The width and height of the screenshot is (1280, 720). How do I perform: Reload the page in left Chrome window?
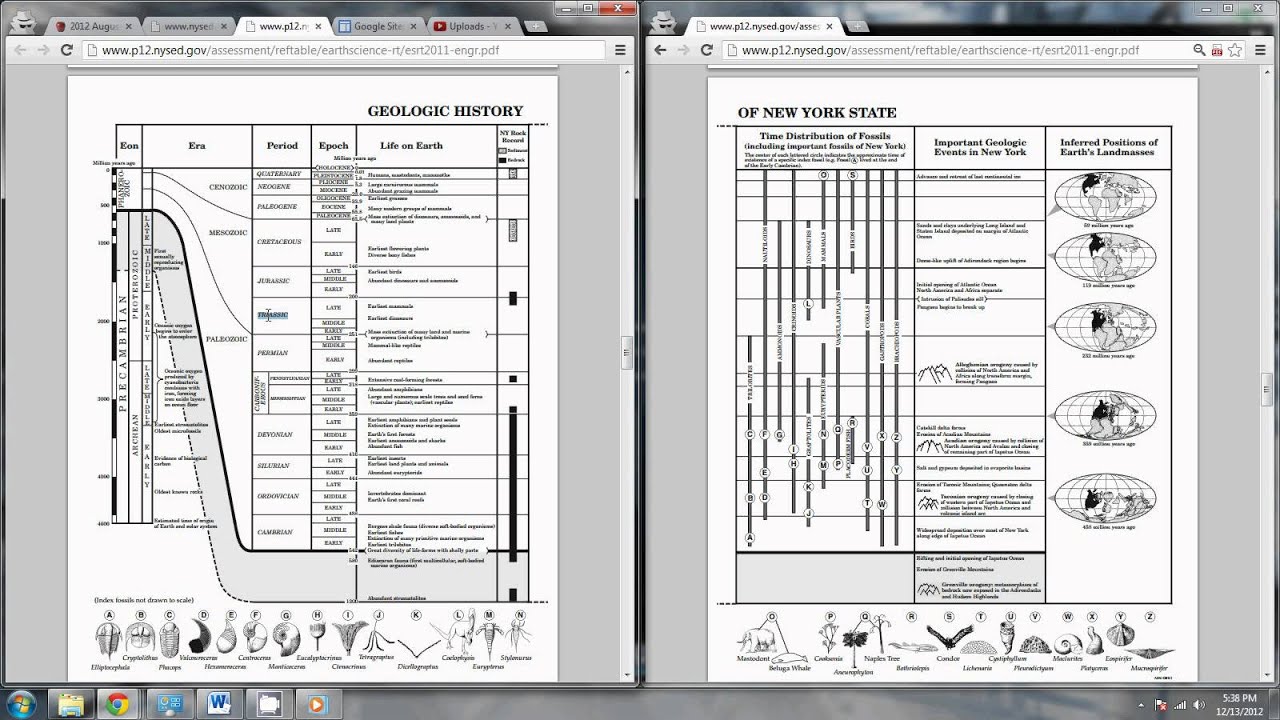pyautogui.click(x=67, y=49)
